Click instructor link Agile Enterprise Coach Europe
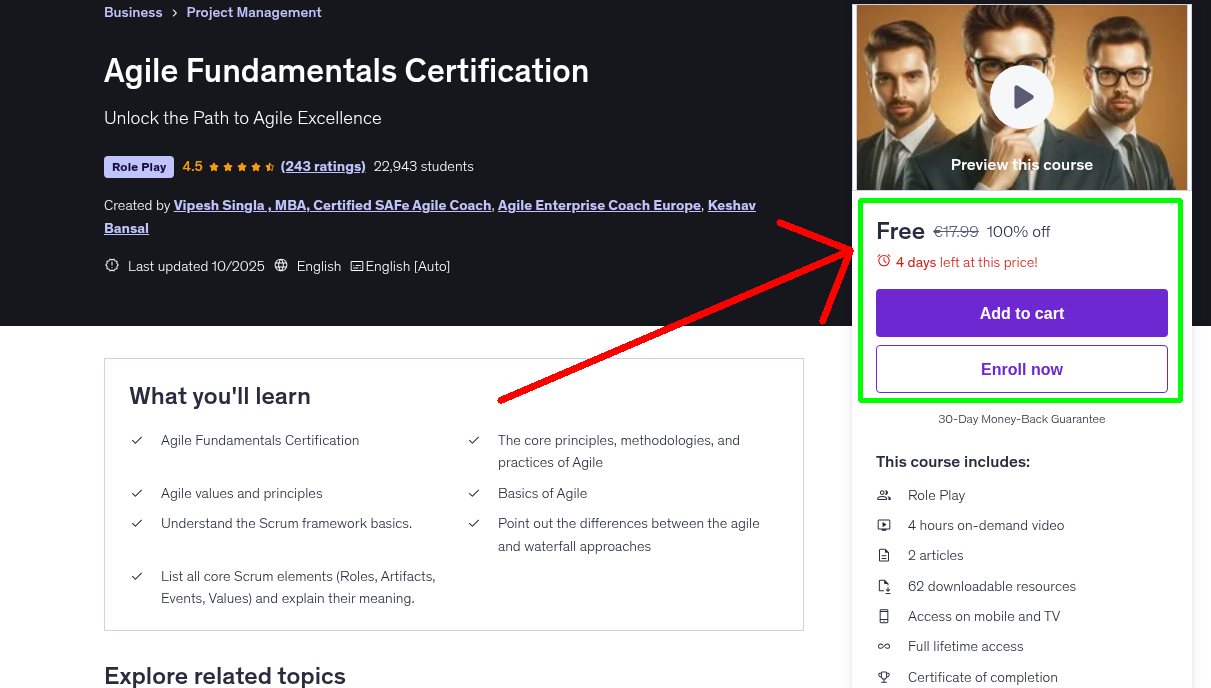 pyautogui.click(x=599, y=205)
